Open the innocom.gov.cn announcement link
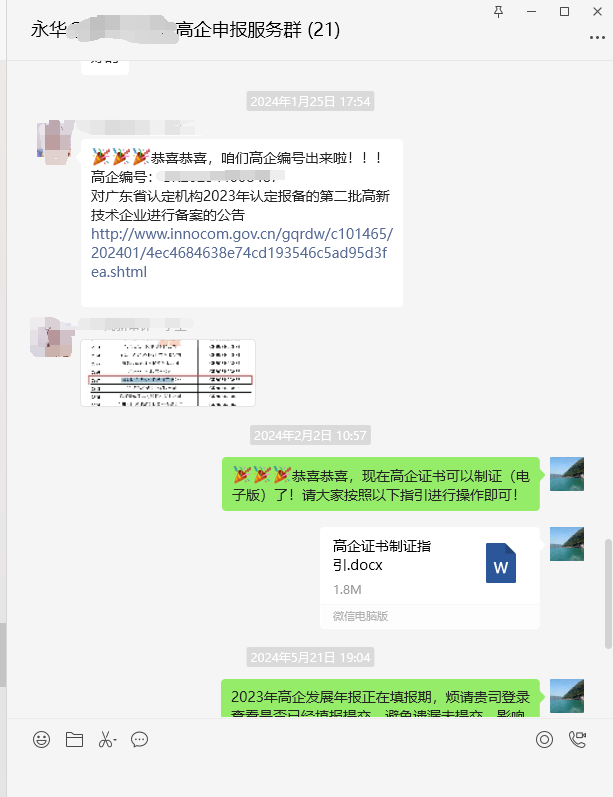Viewport: 613px width, 797px height. pos(242,253)
